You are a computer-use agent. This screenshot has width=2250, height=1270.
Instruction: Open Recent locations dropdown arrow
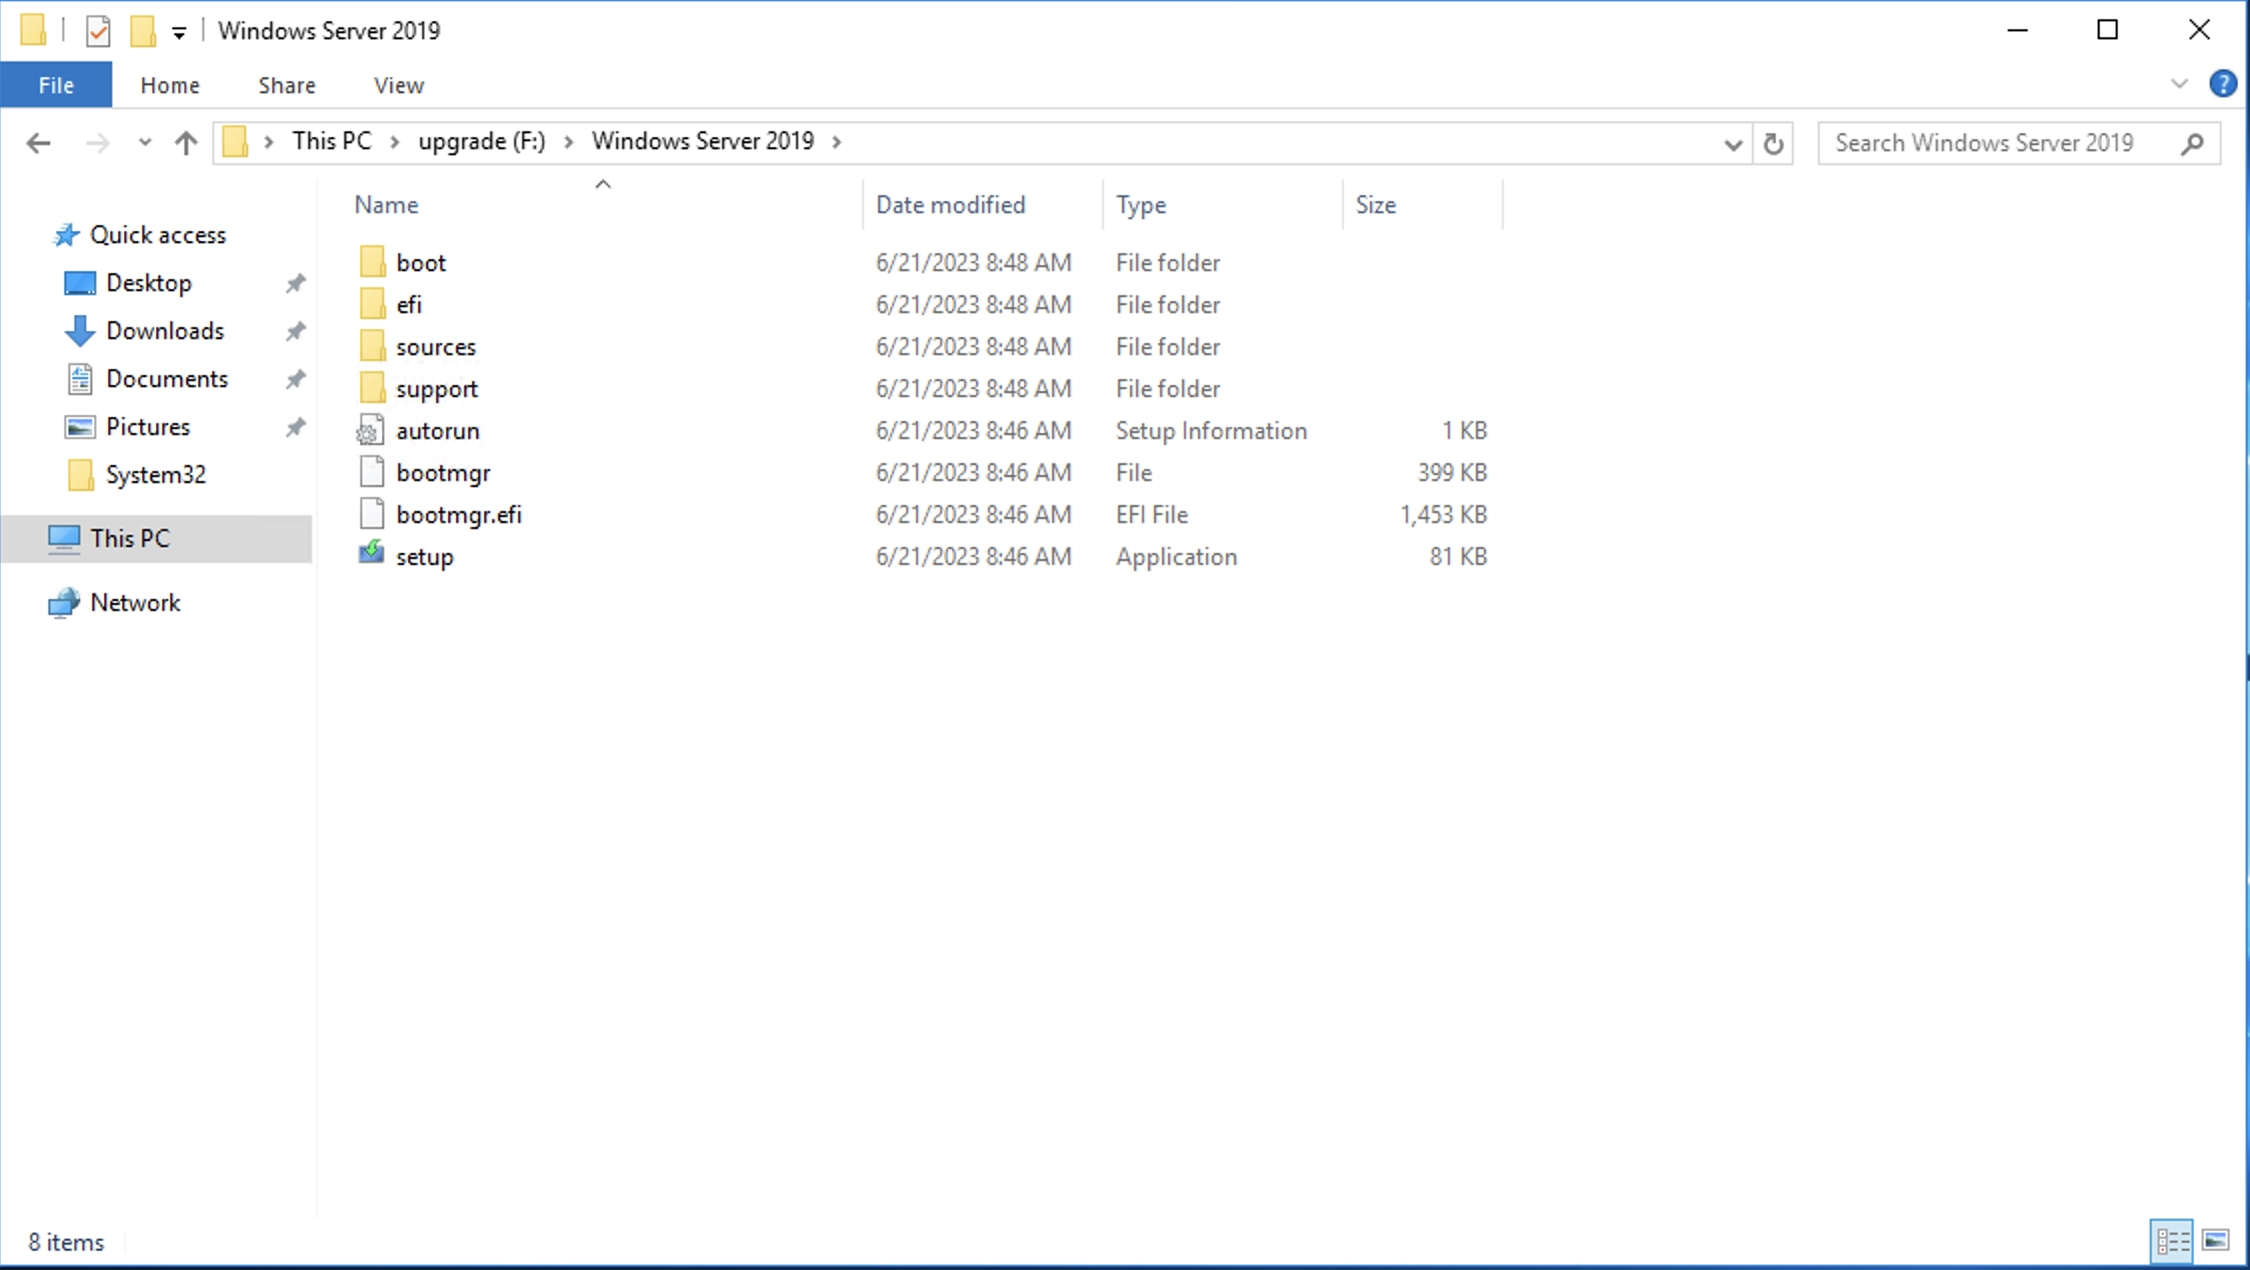coord(145,143)
